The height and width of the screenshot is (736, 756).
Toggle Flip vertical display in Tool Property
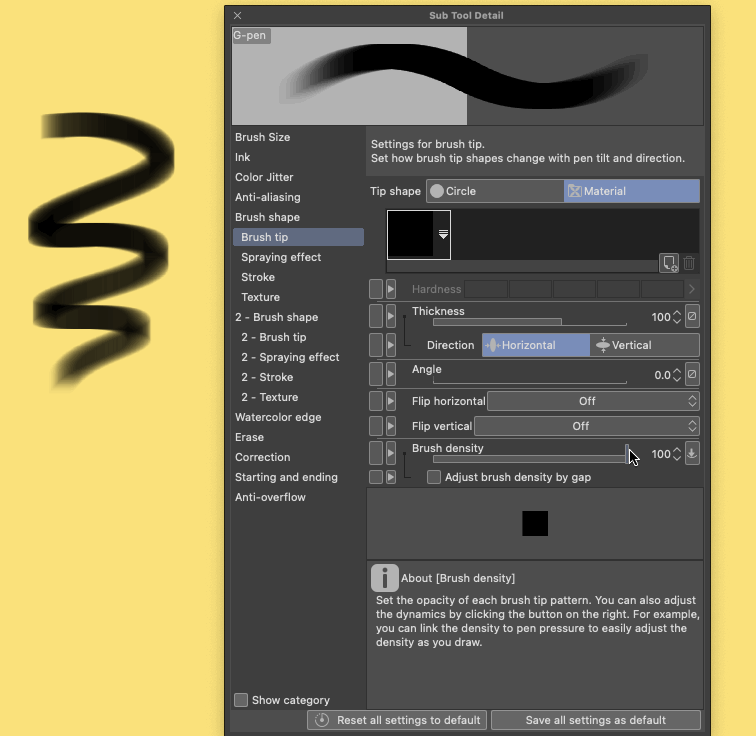click(x=376, y=426)
